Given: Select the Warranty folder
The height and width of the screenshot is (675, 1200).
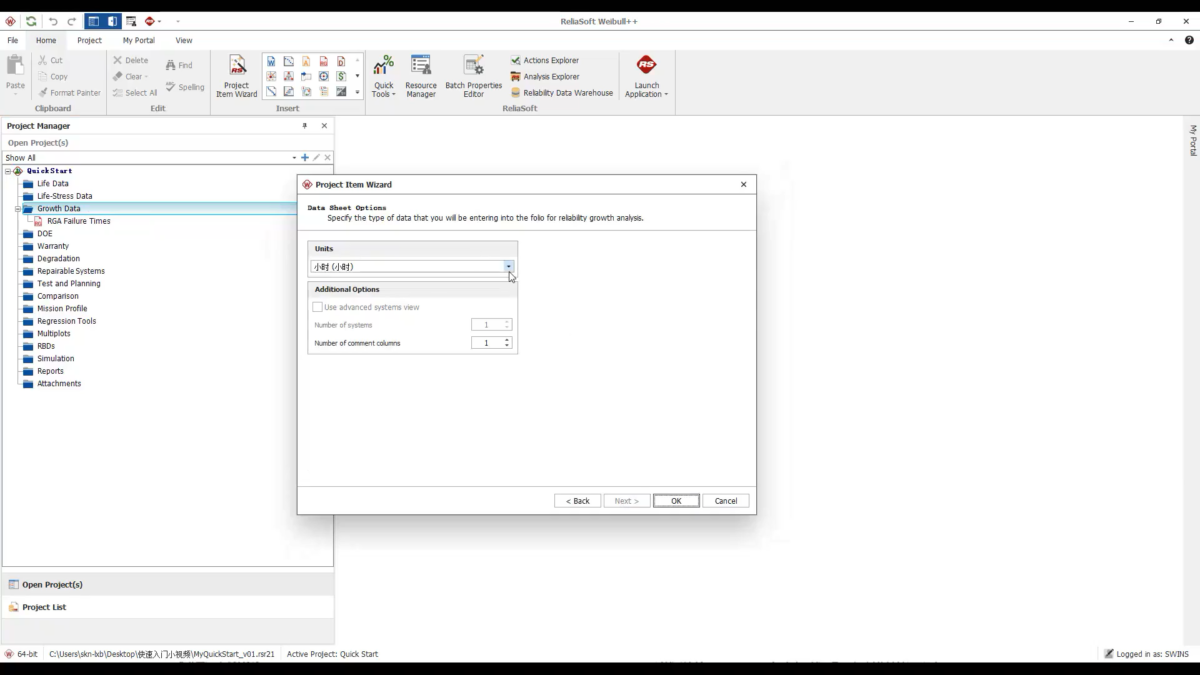Looking at the screenshot, I should [x=53, y=246].
